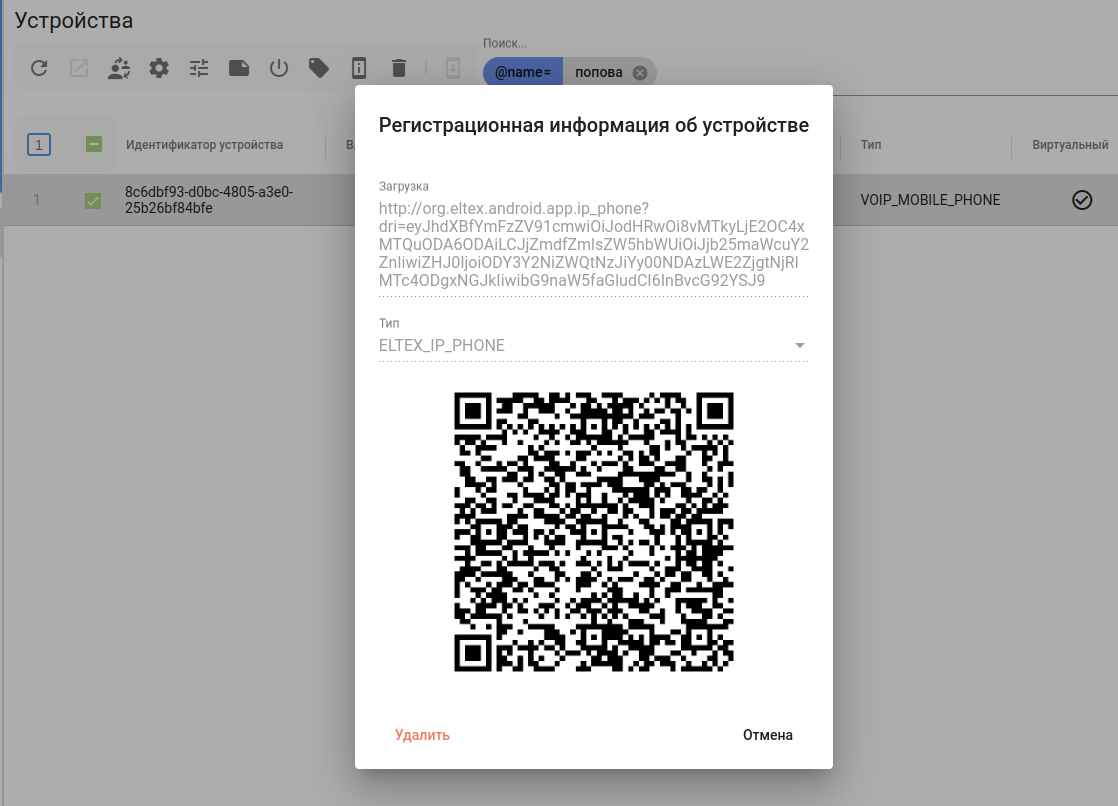The width and height of the screenshot is (1118, 806).
Task: Click the @name= search filter chip
Action: coord(523,72)
